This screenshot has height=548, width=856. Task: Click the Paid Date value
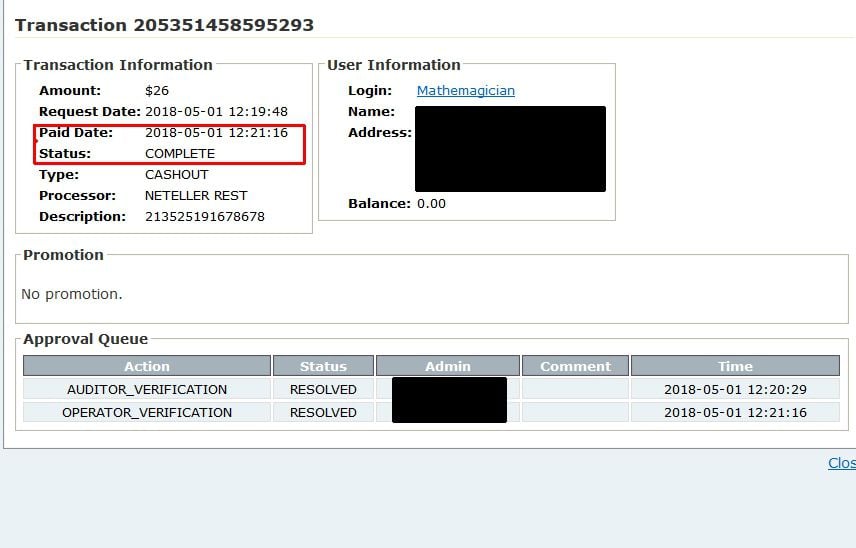(216, 133)
